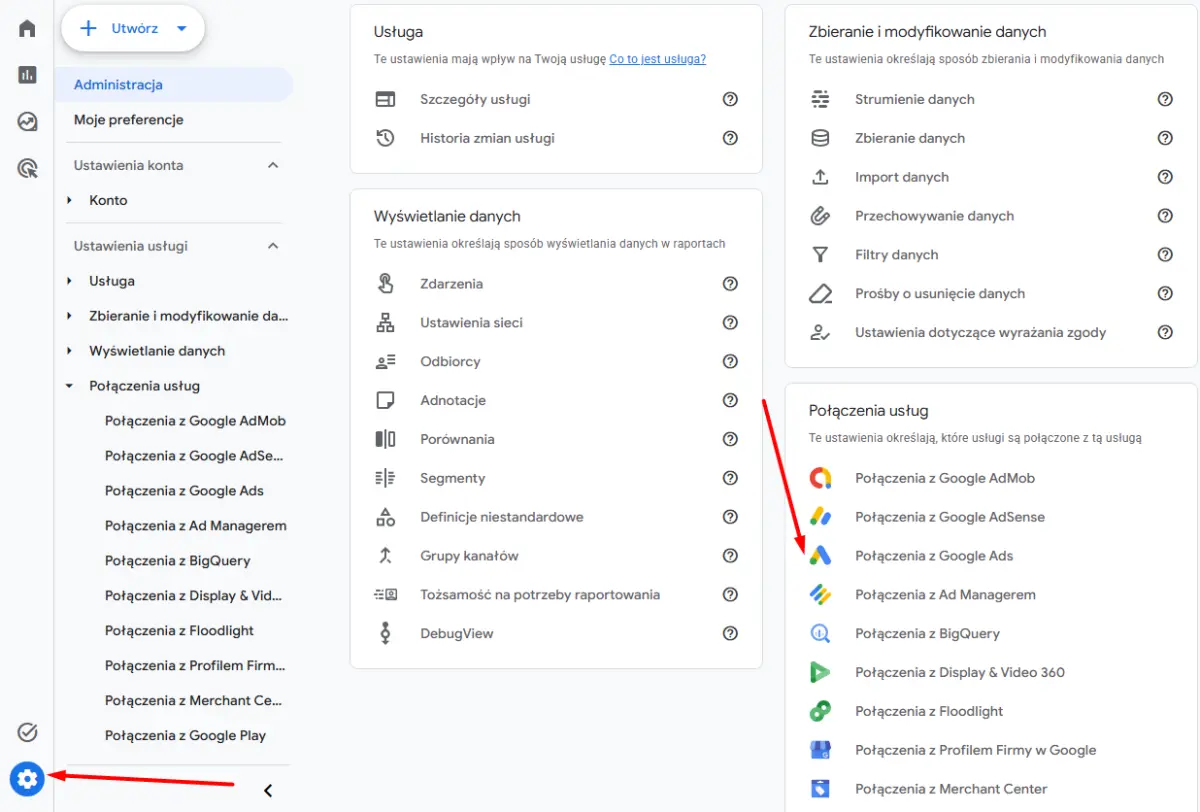Expand the Konto tree item
The image size is (1200, 812).
(x=70, y=200)
